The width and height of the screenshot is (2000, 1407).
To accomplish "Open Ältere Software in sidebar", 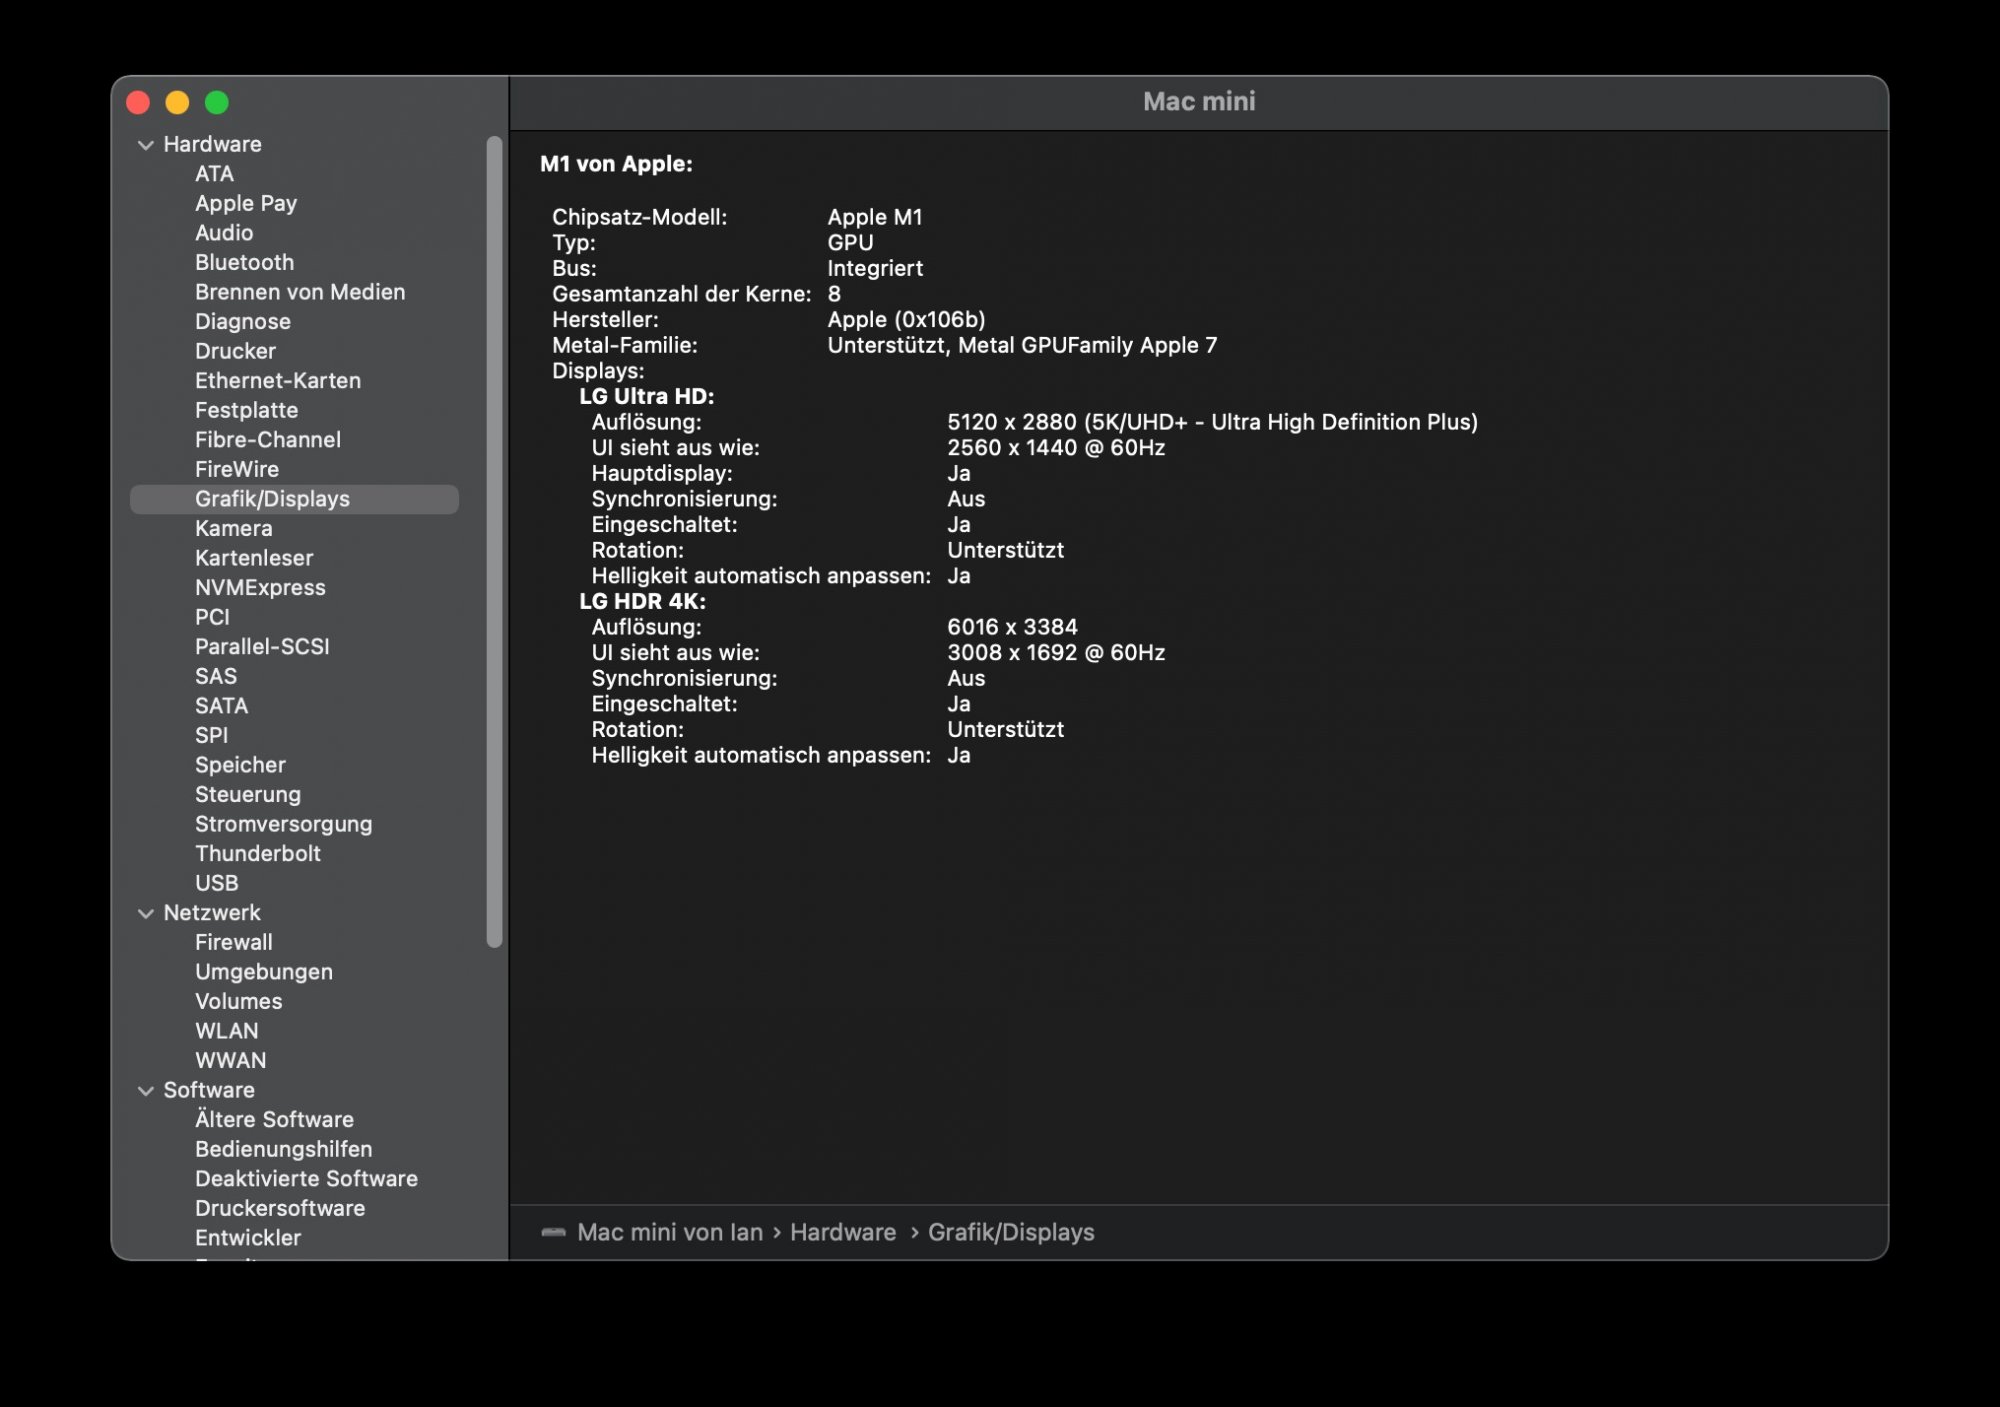I will click(274, 1119).
